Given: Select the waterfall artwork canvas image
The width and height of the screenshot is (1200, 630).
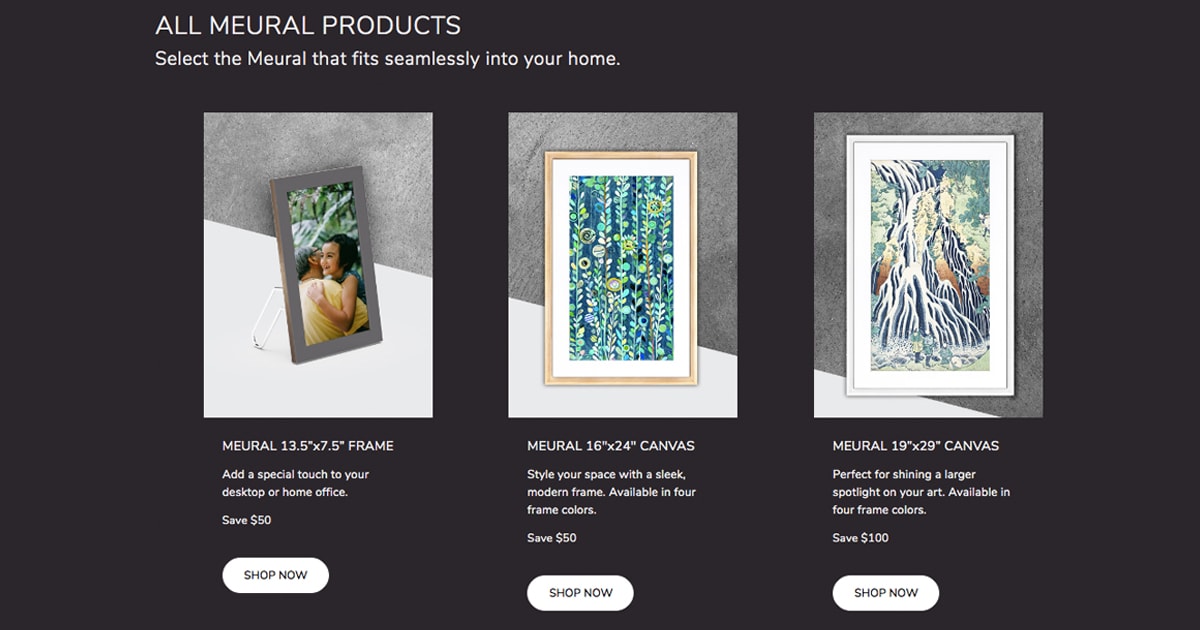Looking at the screenshot, I should click(930, 265).
